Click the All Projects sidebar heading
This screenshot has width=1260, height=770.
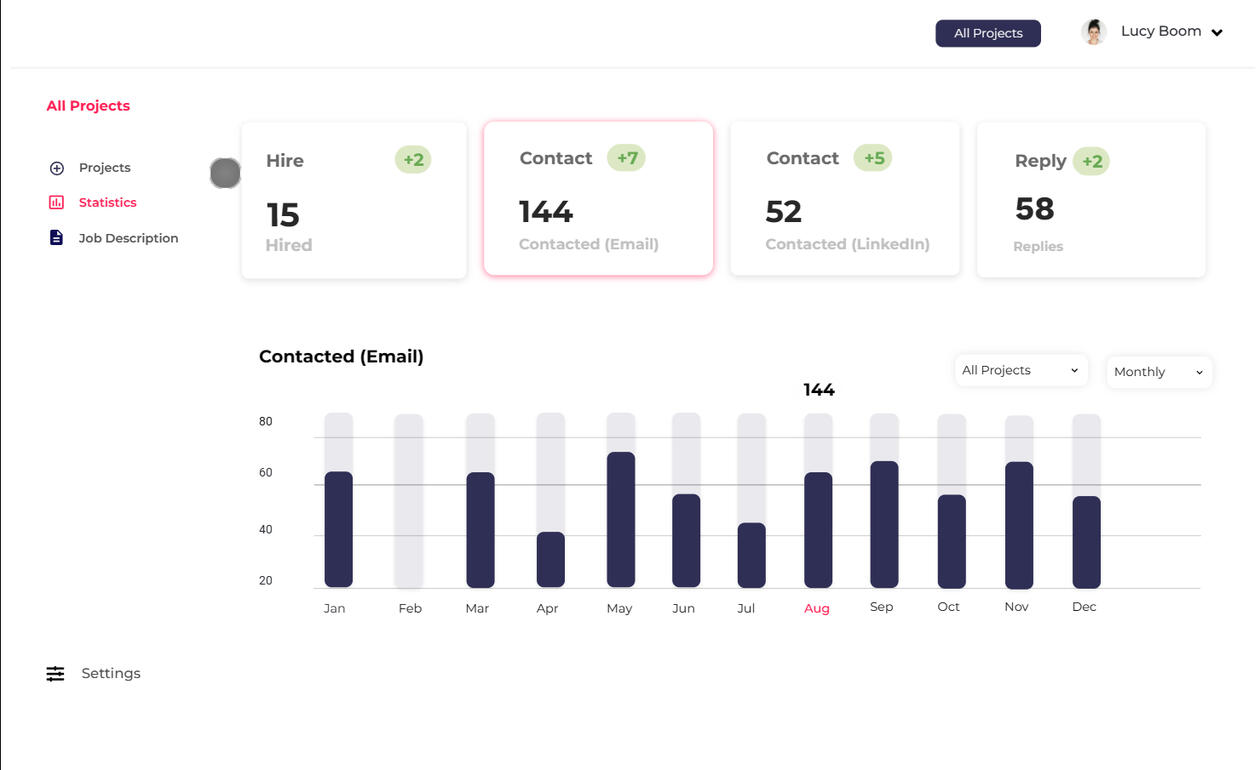pyautogui.click(x=88, y=106)
